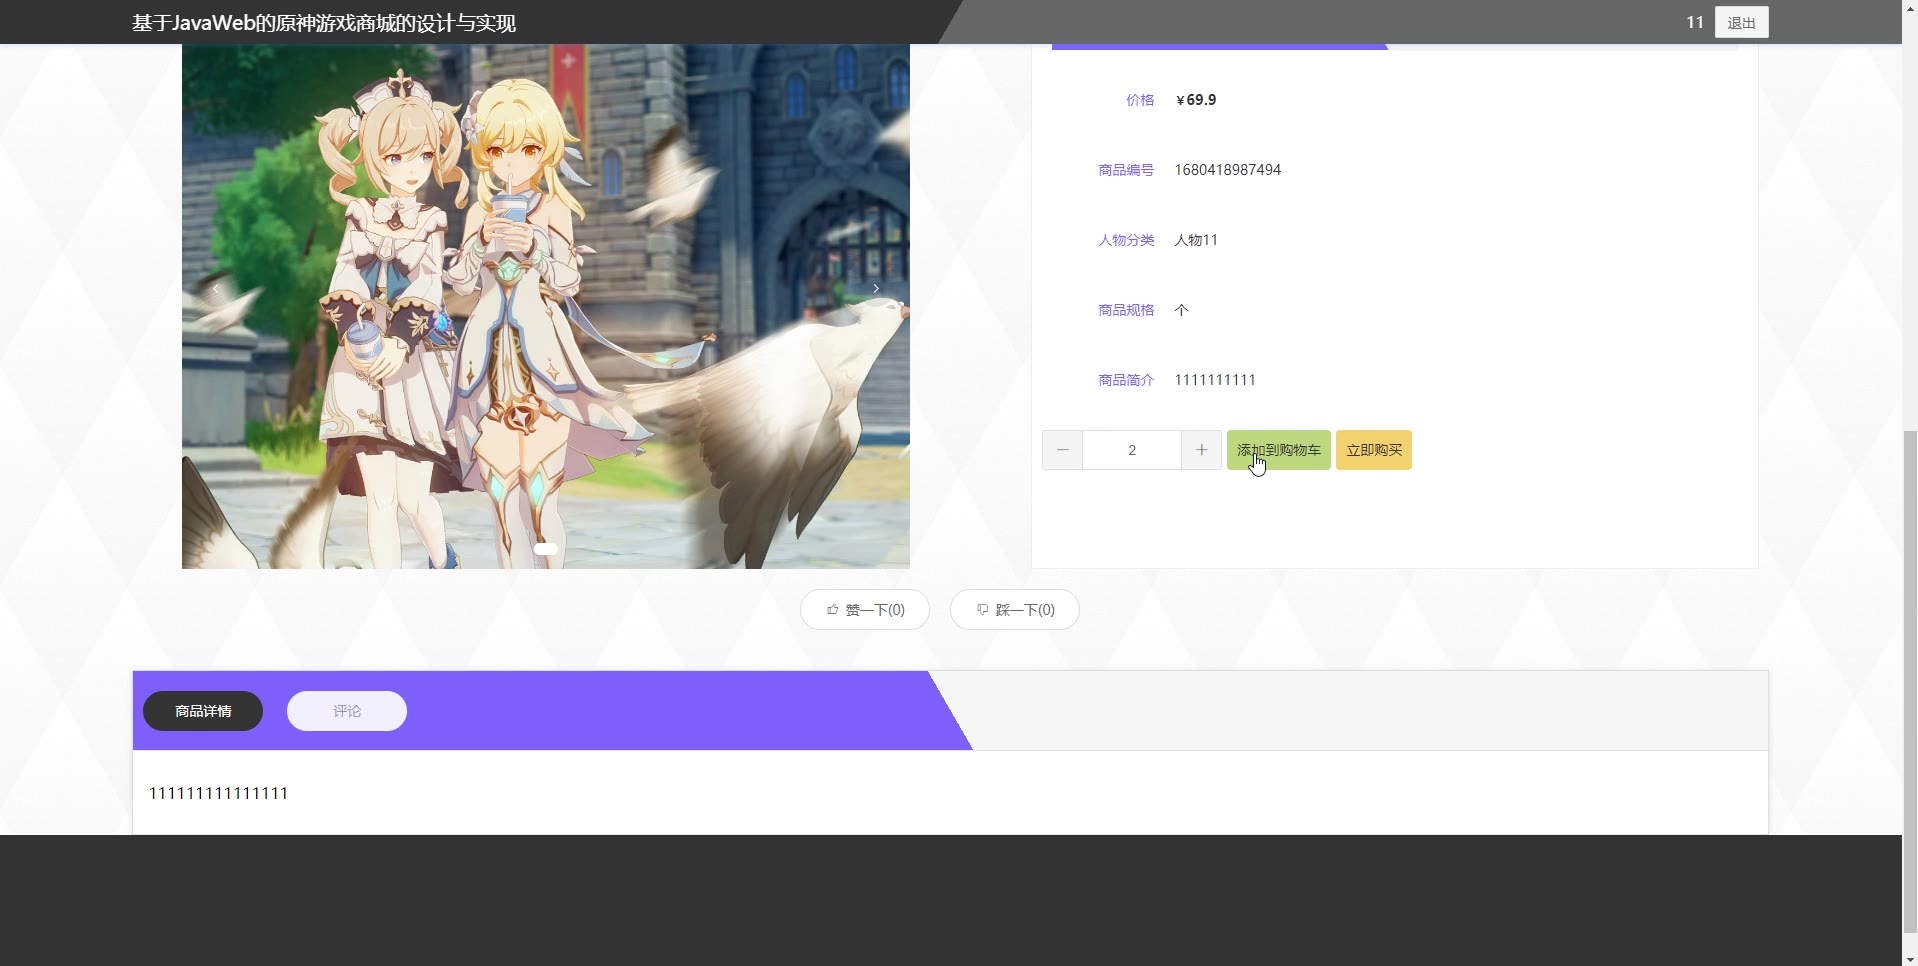
Task: Switch to the 商品详情 tab
Action: click(203, 711)
